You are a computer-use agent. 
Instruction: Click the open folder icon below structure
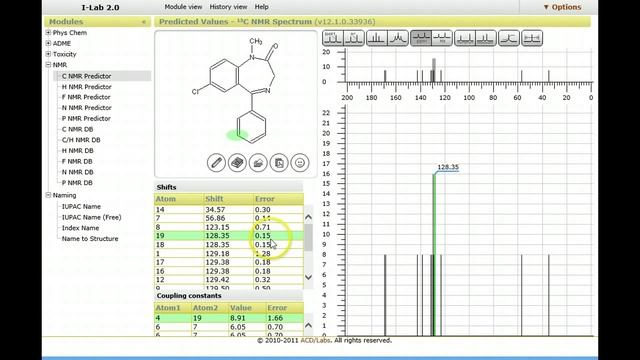click(x=258, y=163)
